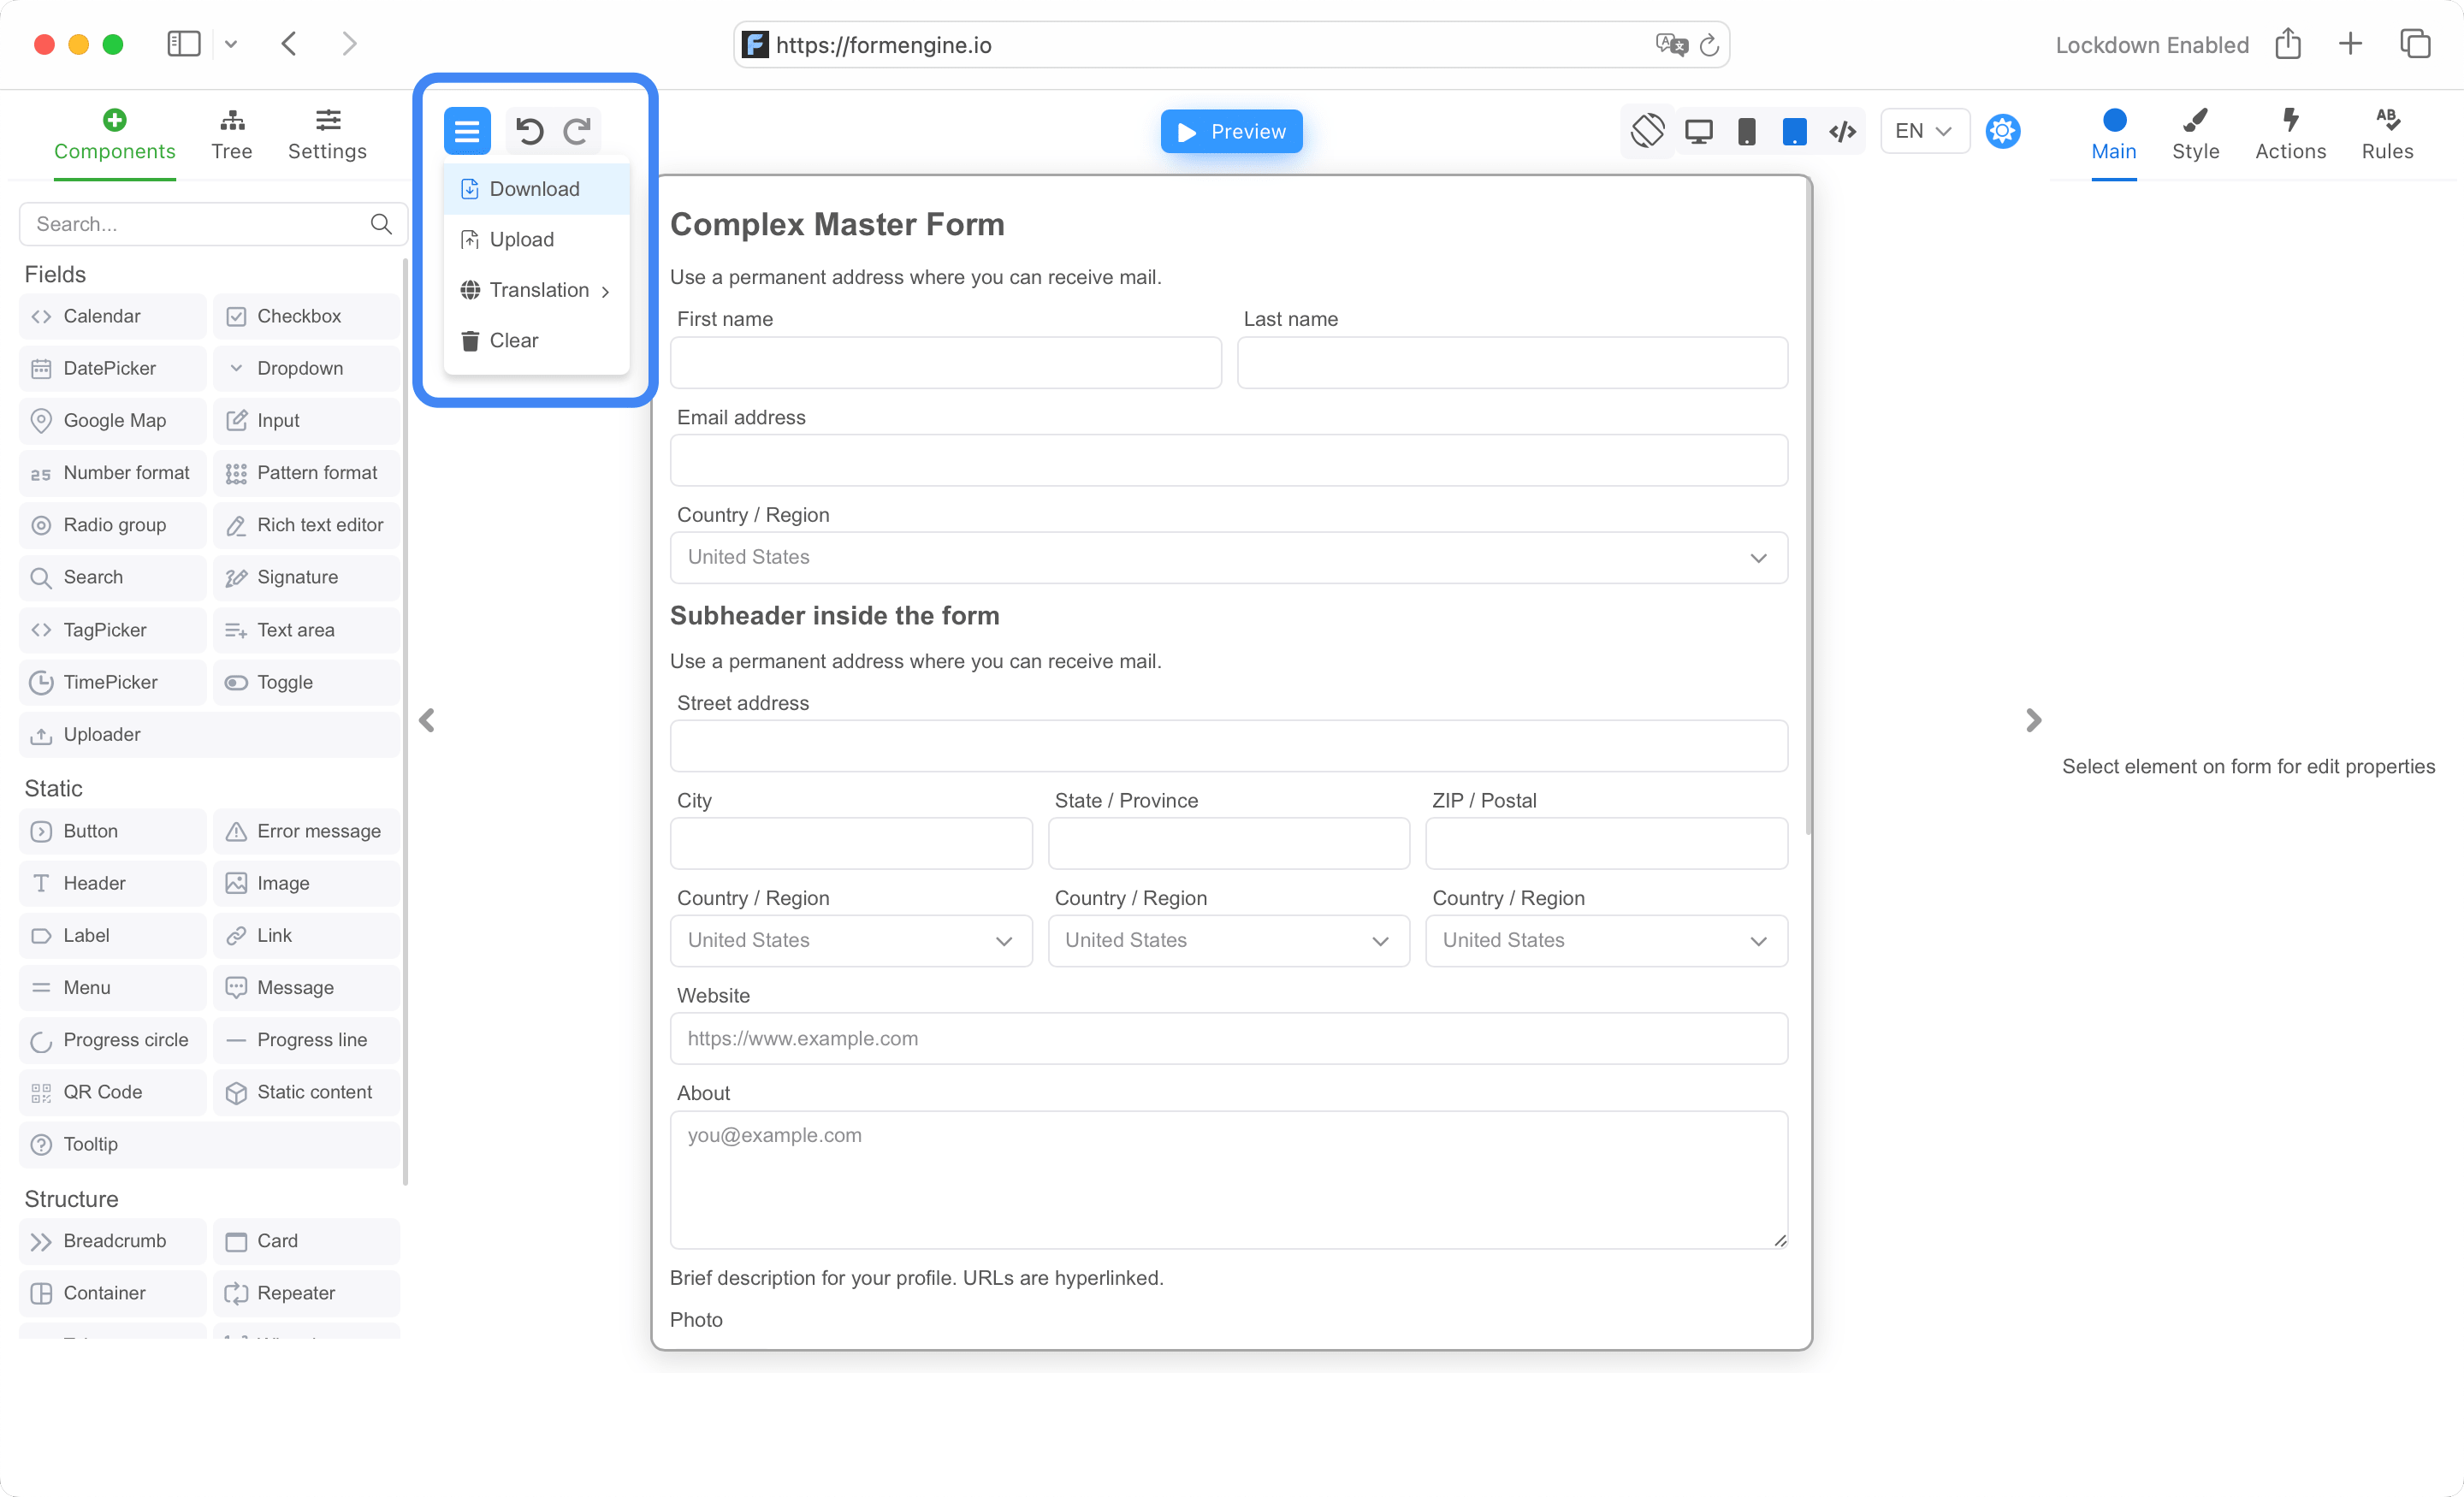Toggle device orientation rotate icon
2464x1497 pixels.
point(1648,131)
